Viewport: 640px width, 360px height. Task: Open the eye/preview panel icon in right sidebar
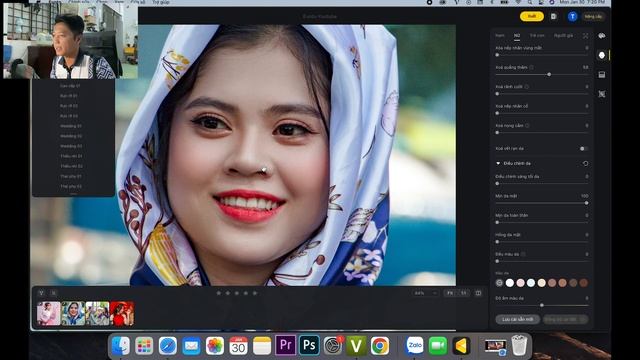[602, 36]
